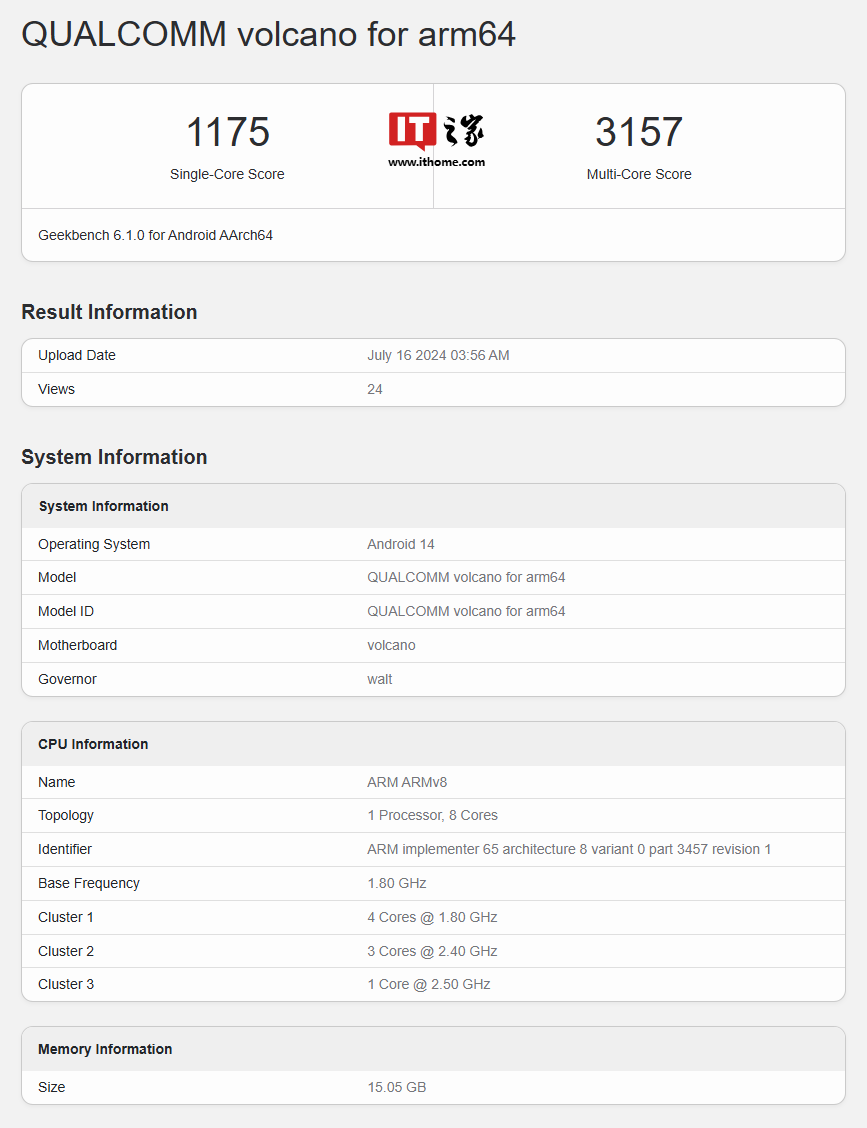Open the www.ithome.com link
Screen dimensions: 867x1128
click(x=437, y=160)
